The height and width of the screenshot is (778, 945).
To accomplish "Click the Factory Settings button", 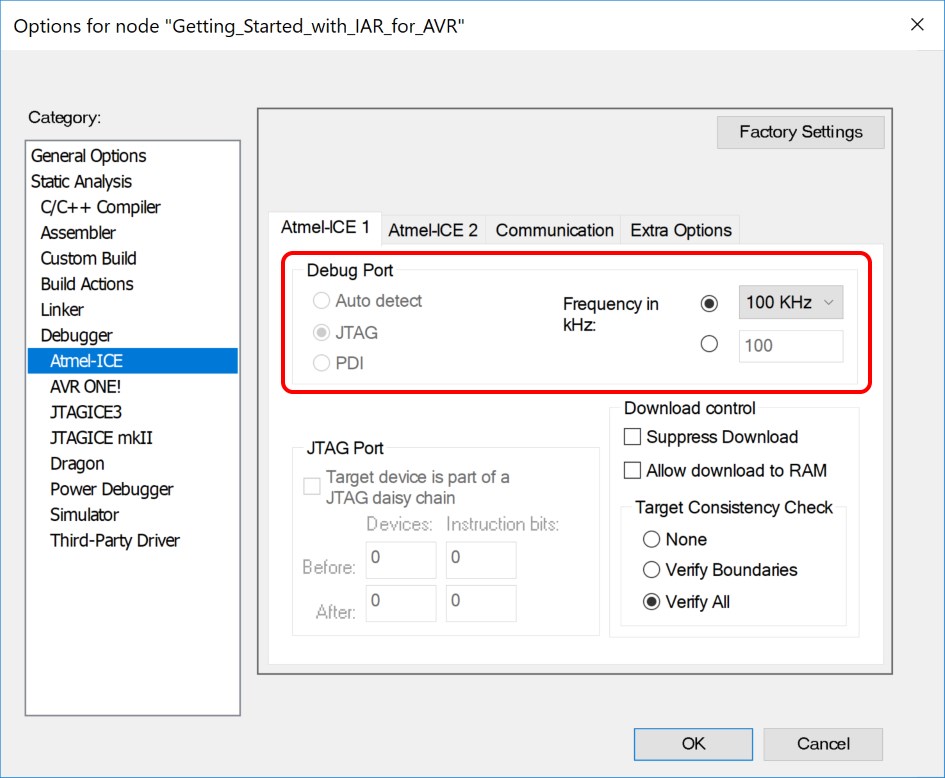I will [x=800, y=132].
